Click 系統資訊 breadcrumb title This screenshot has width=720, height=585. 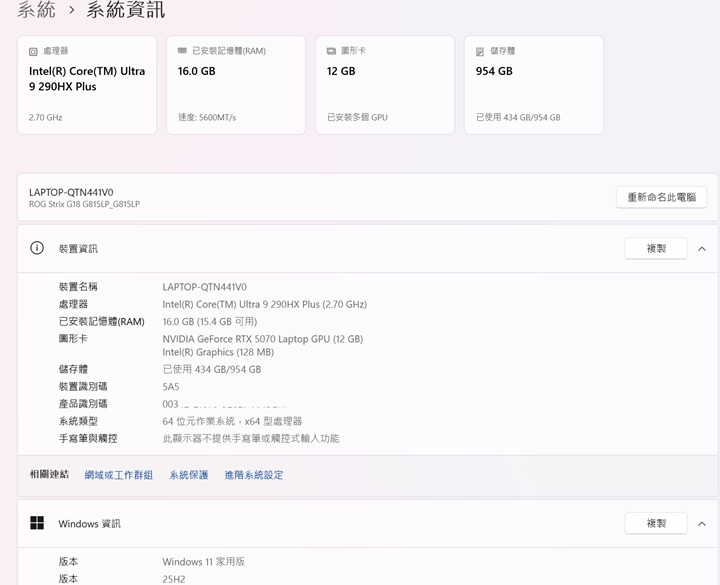pyautogui.click(x=125, y=9)
